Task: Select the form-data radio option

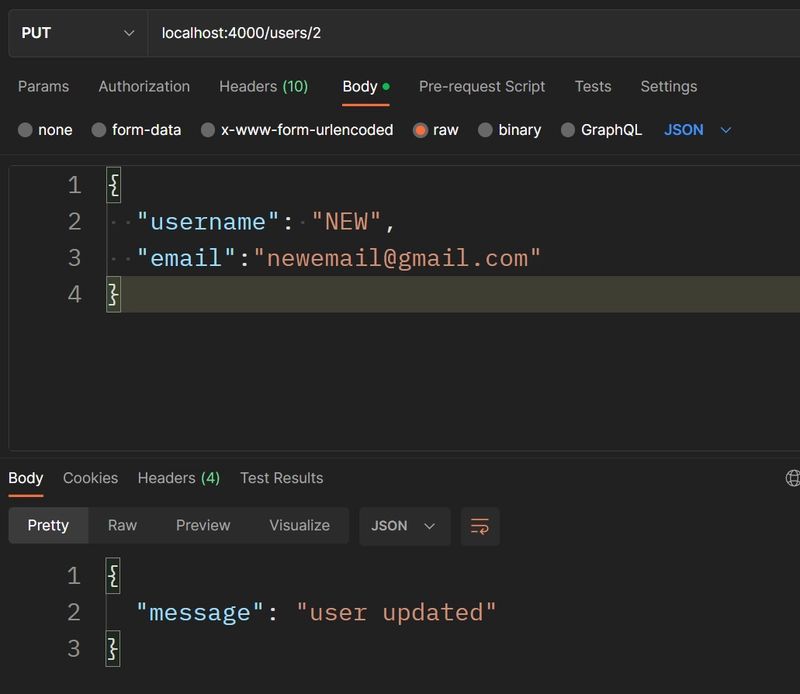Action: click(x=98, y=130)
